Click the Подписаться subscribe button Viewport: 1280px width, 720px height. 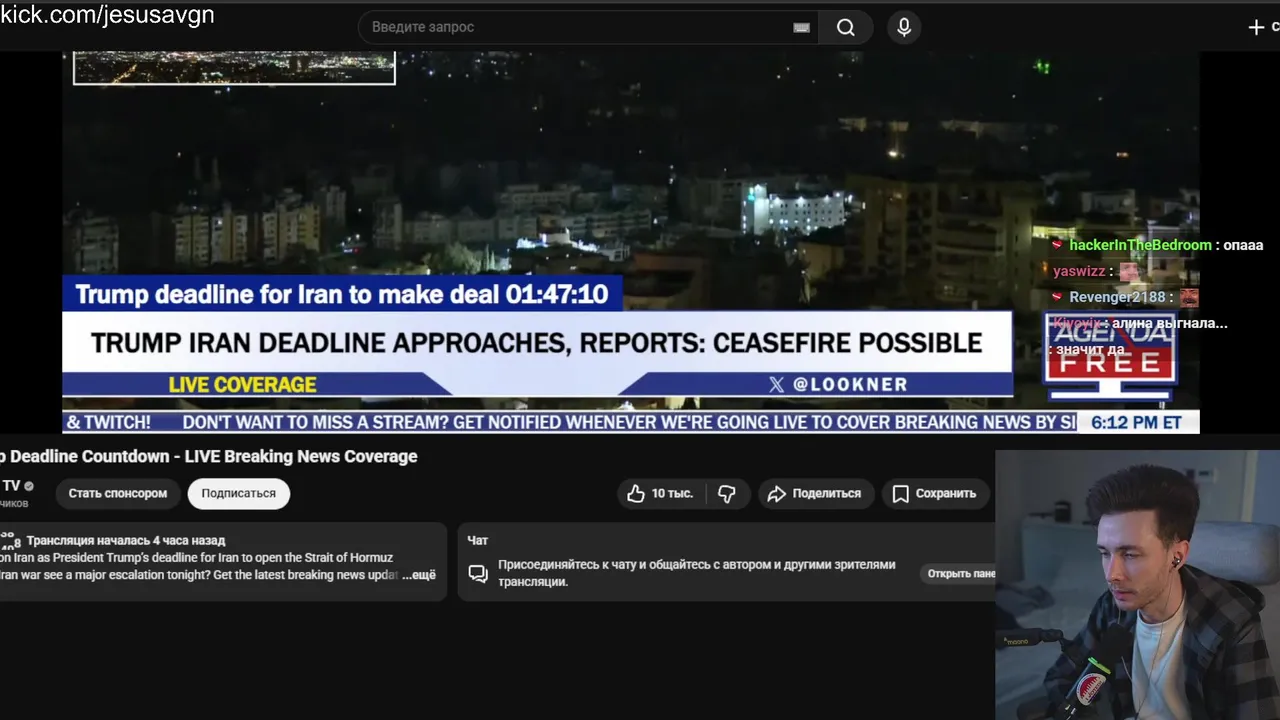238,493
